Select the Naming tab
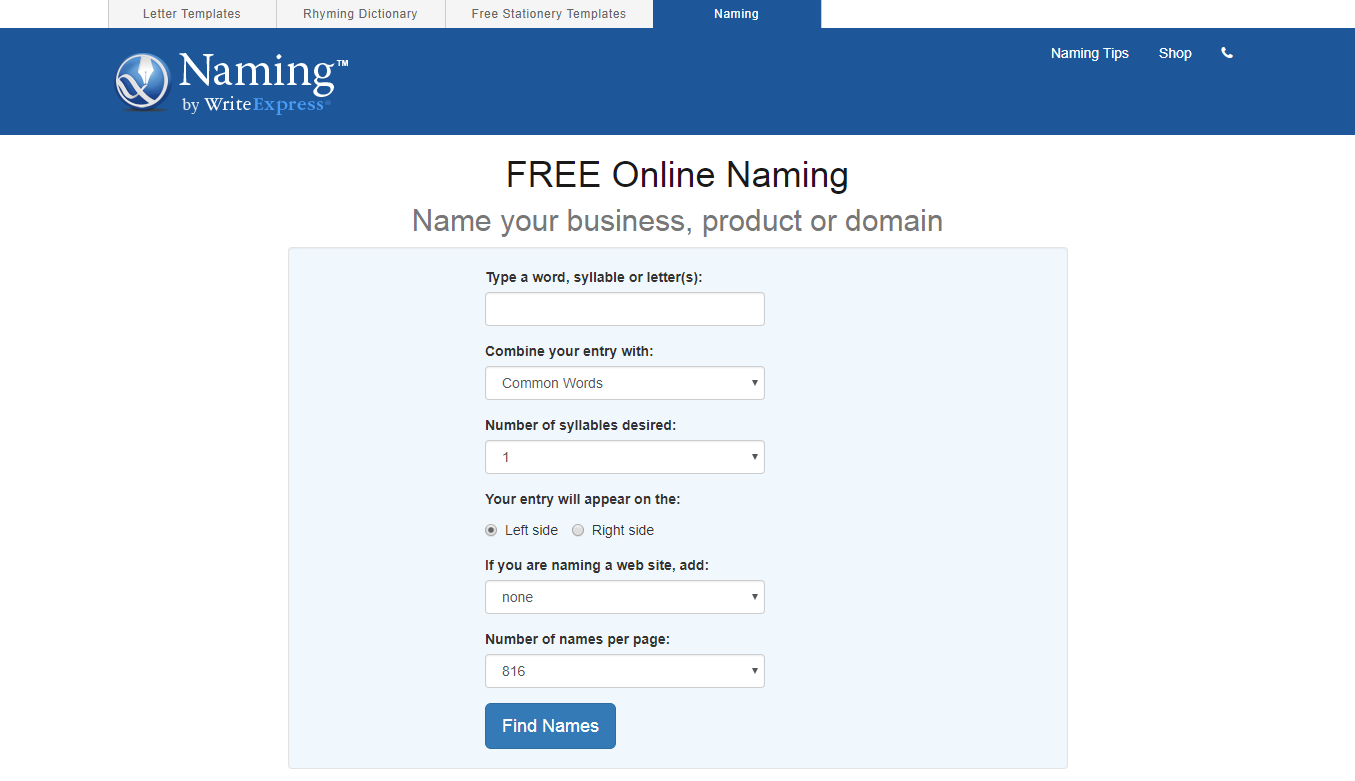1355x781 pixels. click(736, 13)
